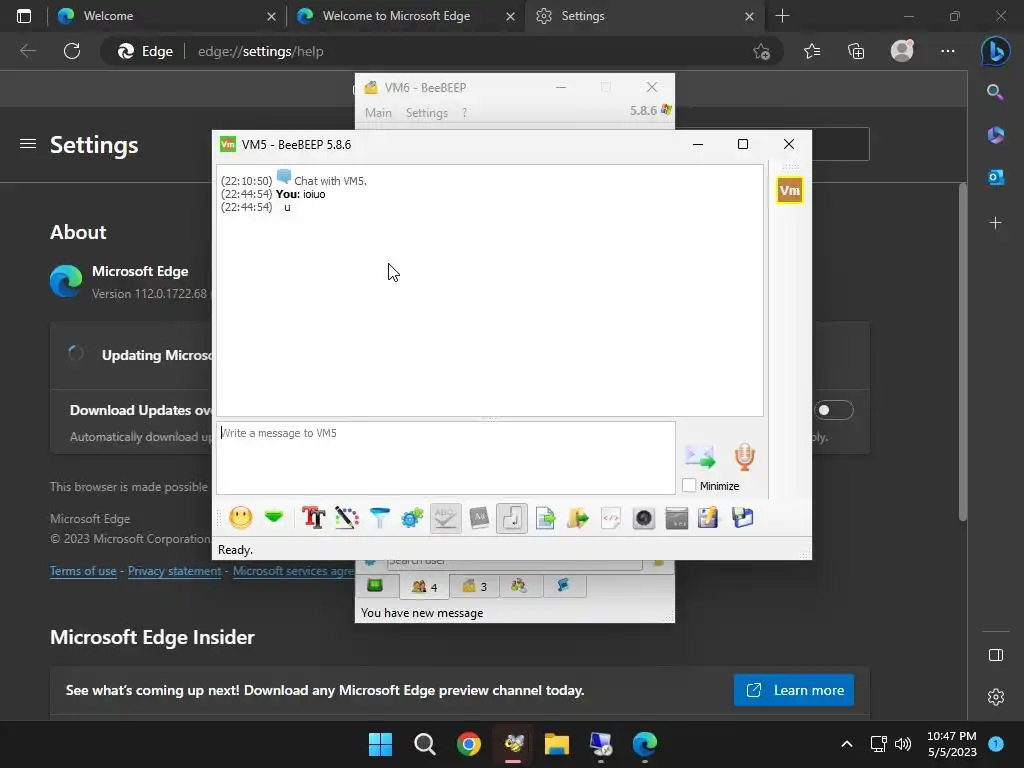The height and width of the screenshot is (768, 1024).
Task: Open the emoticon smiley picker in the chat toolbar
Action: pyautogui.click(x=241, y=518)
